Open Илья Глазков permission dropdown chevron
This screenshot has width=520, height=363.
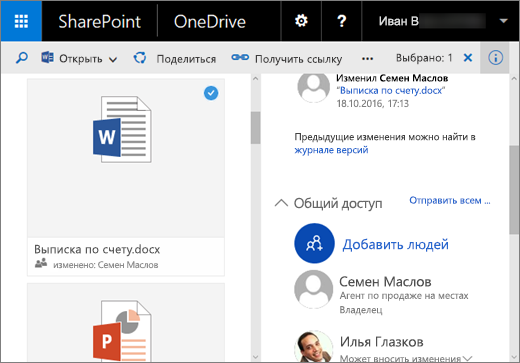(x=468, y=359)
